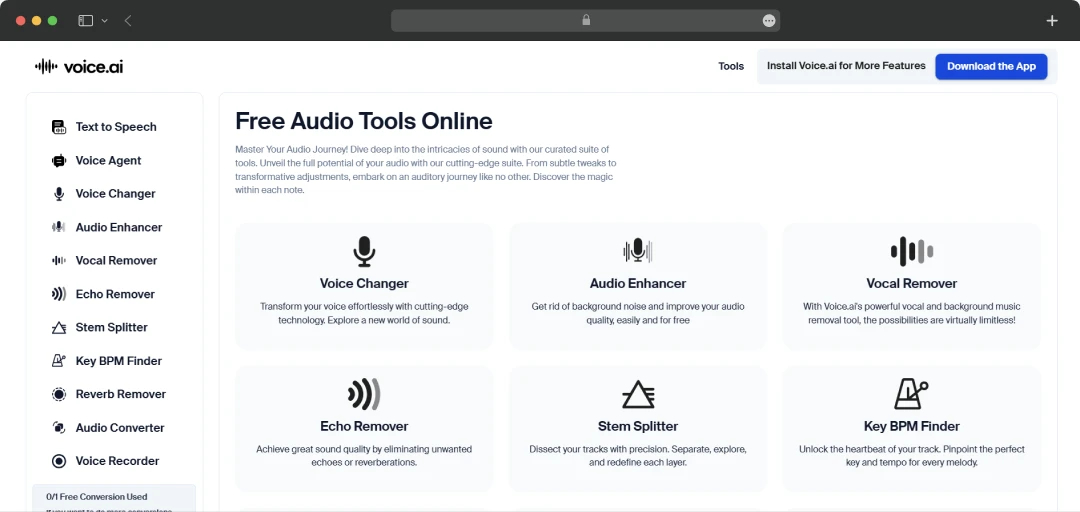
Task: Click the Voice Changer microphone sidebar icon
Action: [59, 194]
